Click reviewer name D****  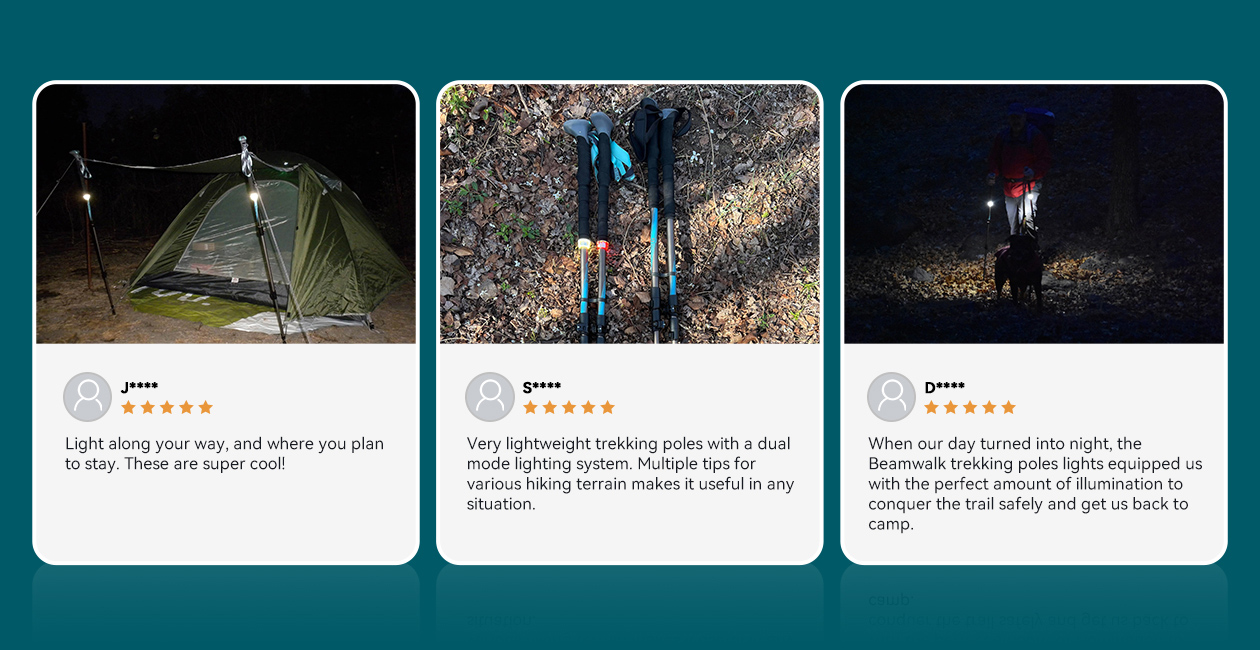point(944,387)
